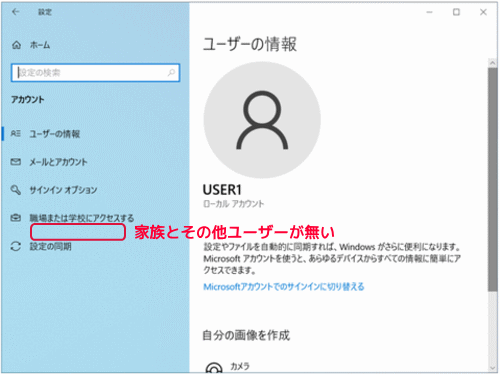Focus the 設定の検索 search field
The width and height of the screenshot is (500, 374).
[x=95, y=73]
